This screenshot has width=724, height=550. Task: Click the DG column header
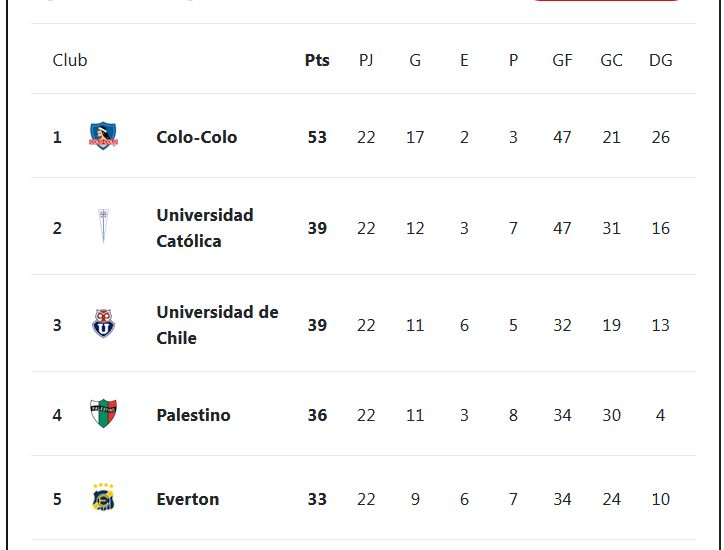661,60
